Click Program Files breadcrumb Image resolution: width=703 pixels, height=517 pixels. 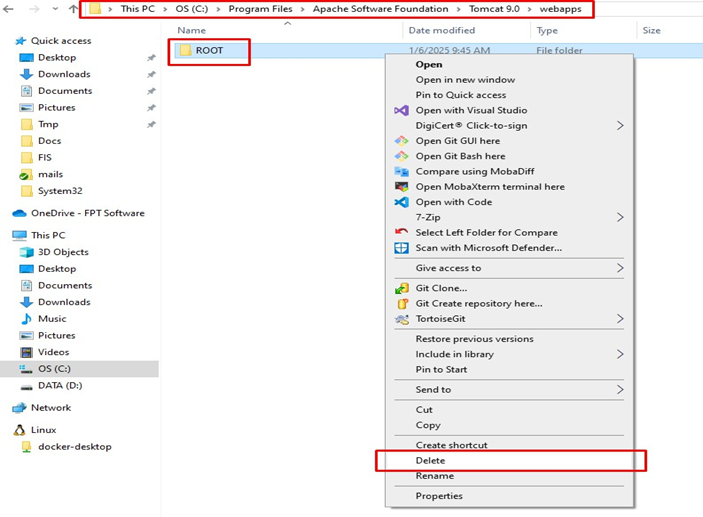pos(260,9)
